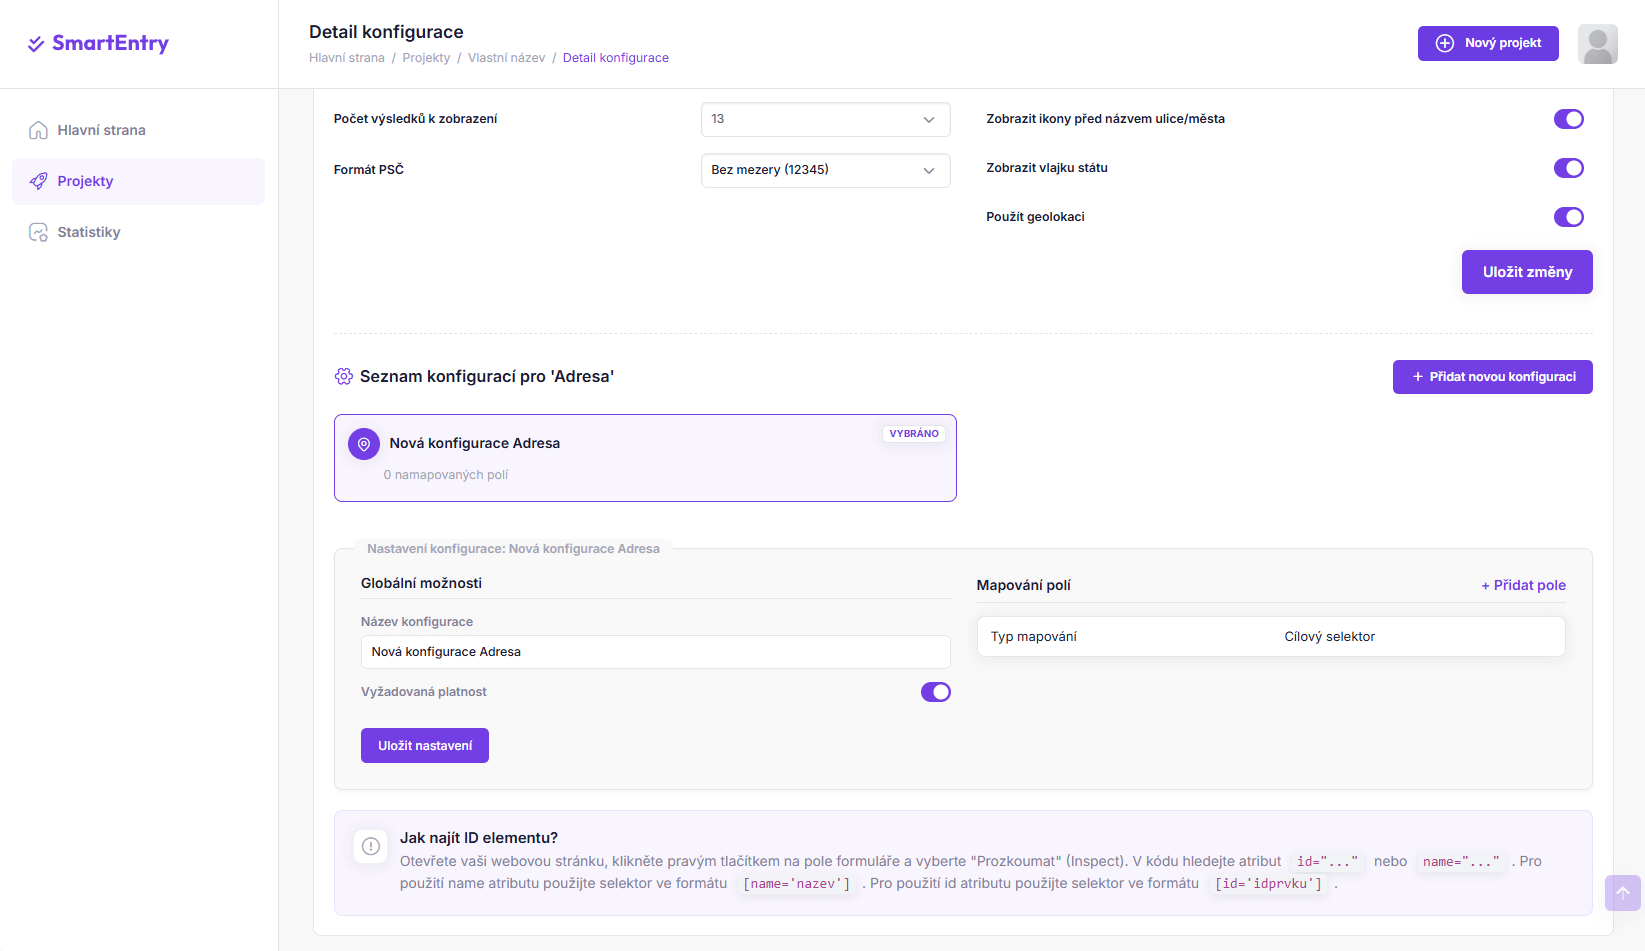Click the location pin icon in configuration card

(364, 444)
